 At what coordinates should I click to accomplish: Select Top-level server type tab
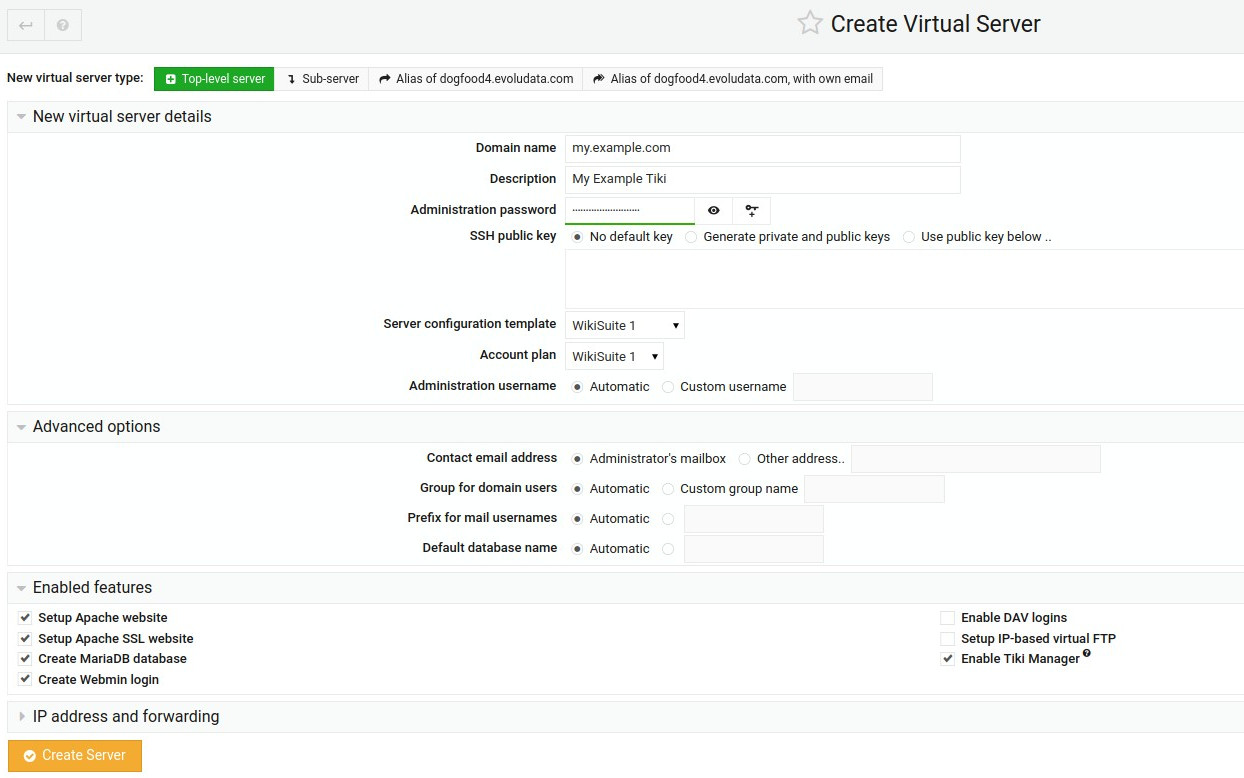[214, 79]
